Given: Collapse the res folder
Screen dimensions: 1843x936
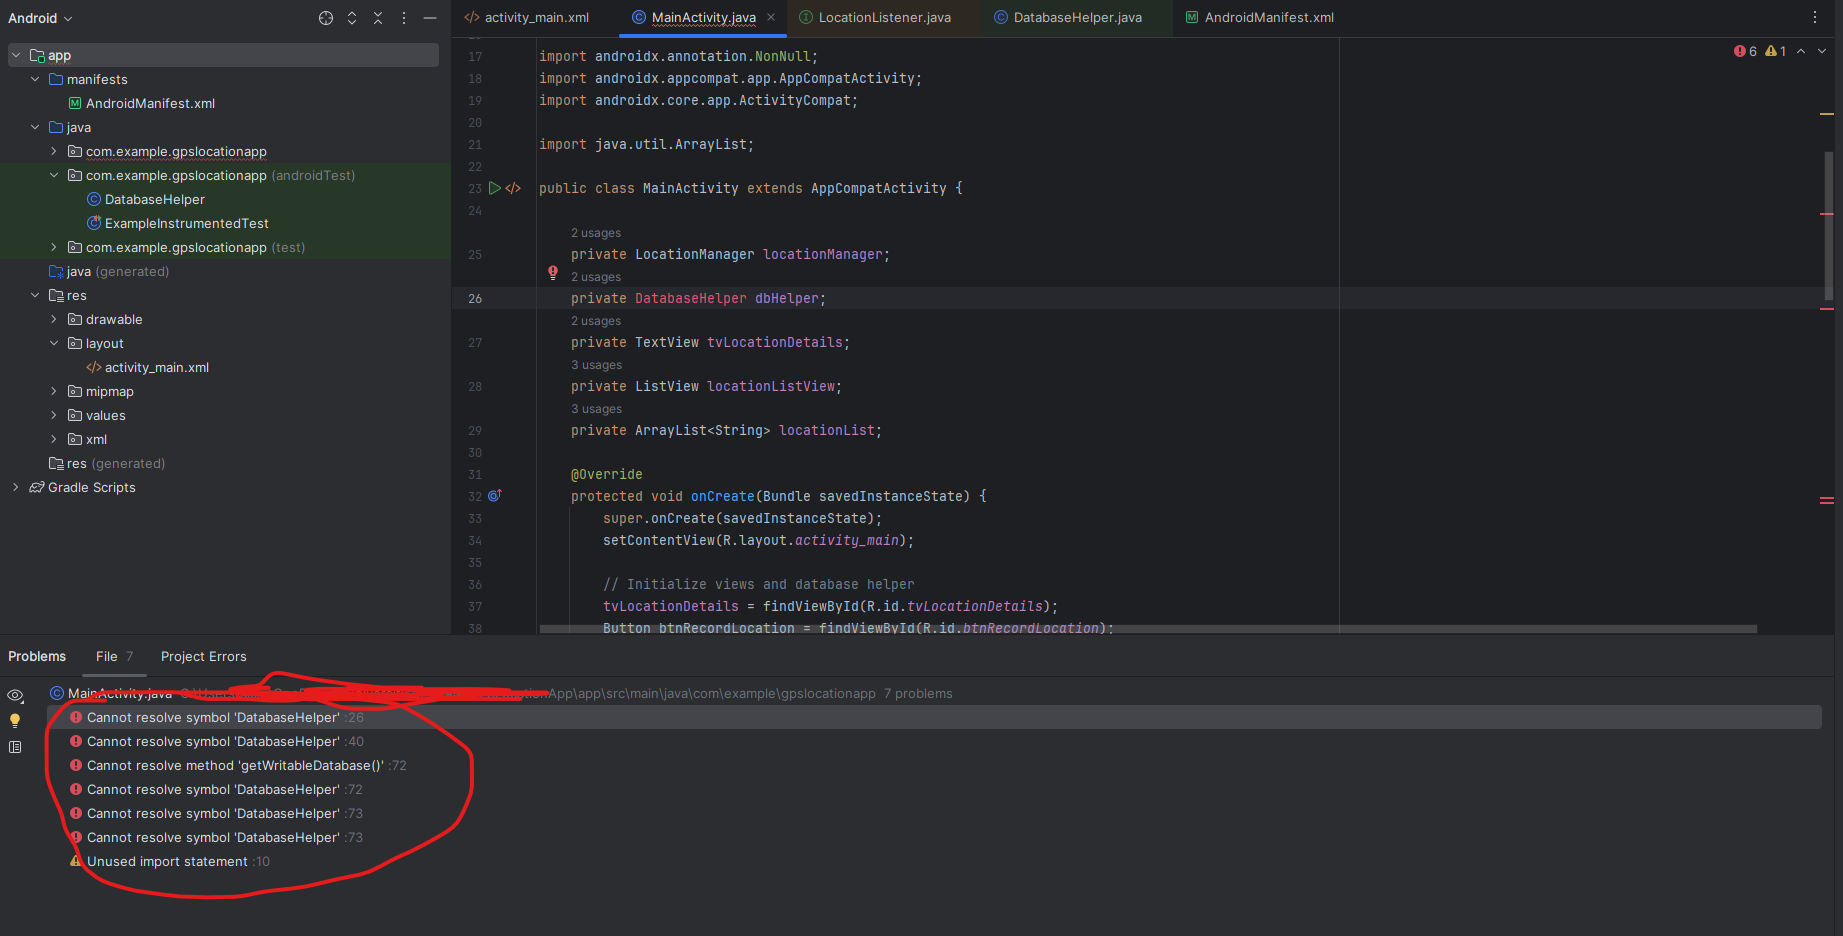Looking at the screenshot, I should click(x=35, y=295).
